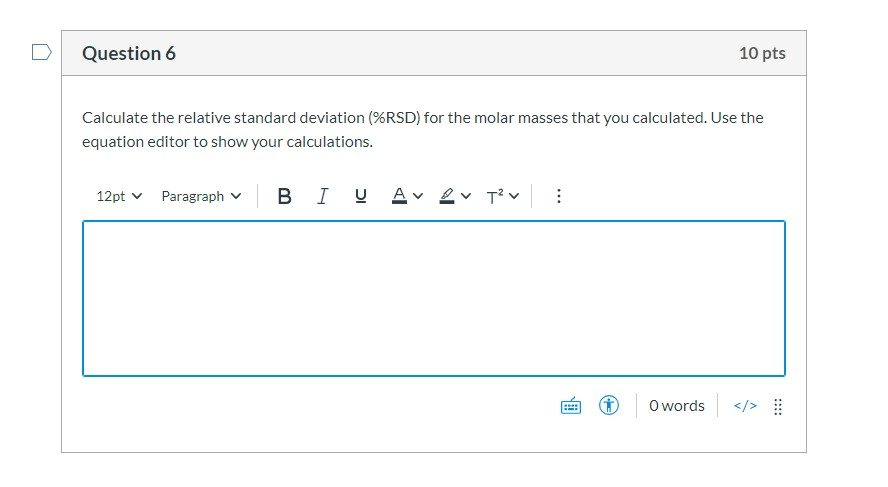The height and width of the screenshot is (487, 888).
Task: Open the superscript/subscript dropdown arrow
Action: click(x=514, y=196)
